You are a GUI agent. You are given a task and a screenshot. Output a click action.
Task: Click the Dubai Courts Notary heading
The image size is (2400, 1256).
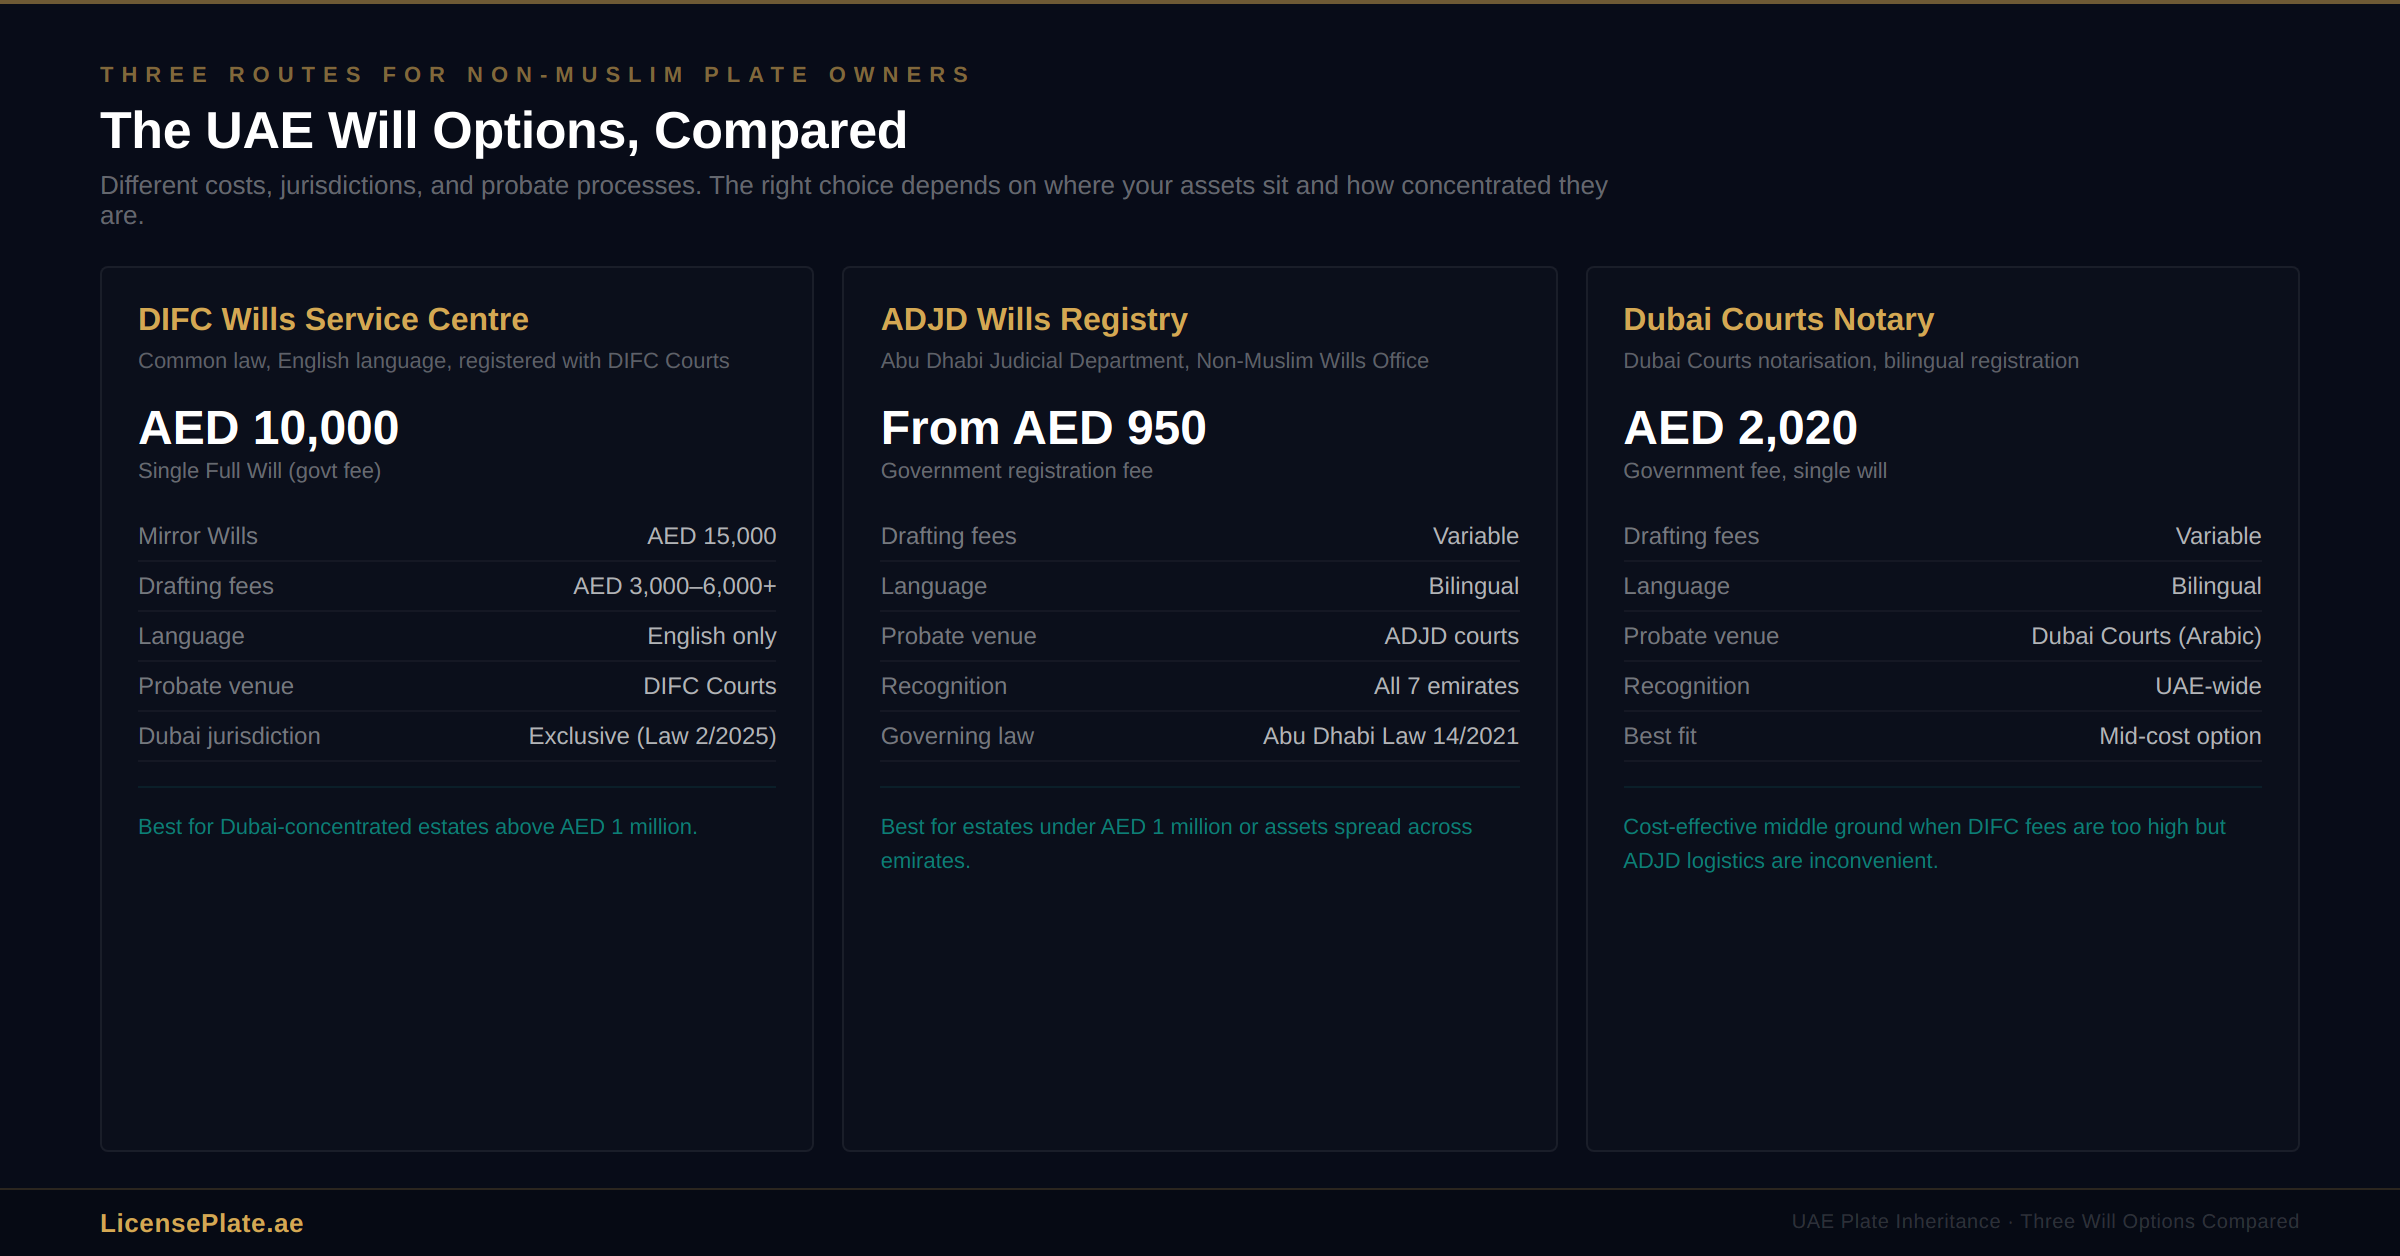[1777, 319]
